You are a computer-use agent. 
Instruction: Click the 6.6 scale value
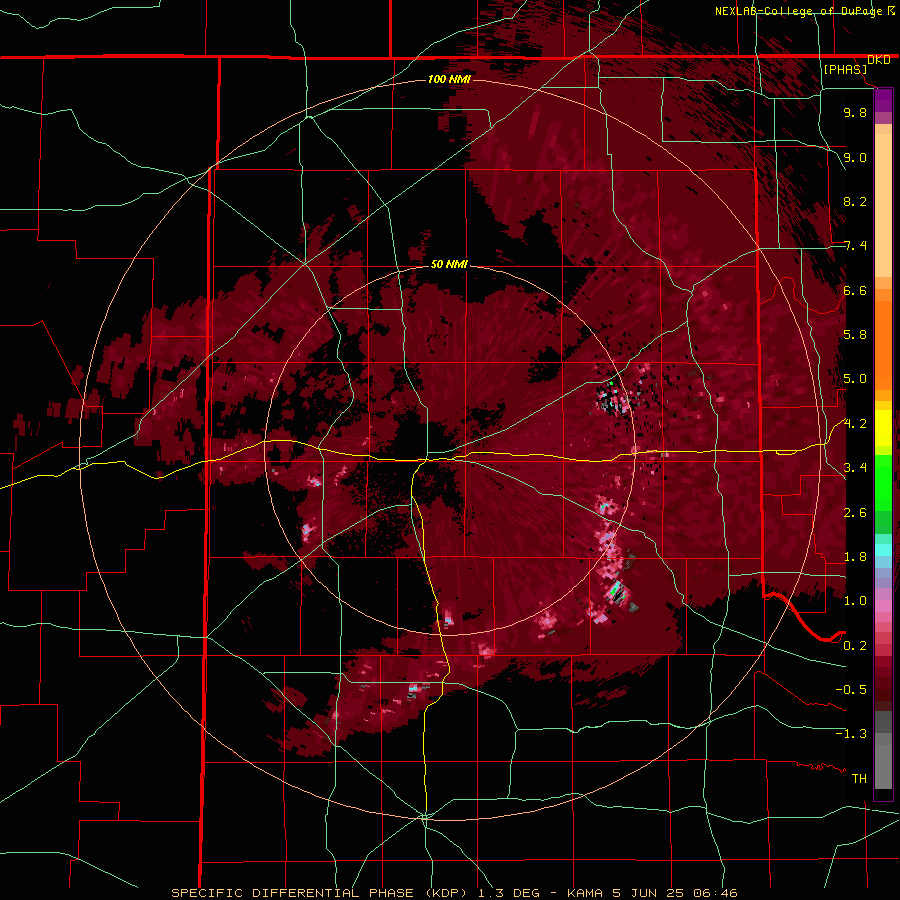tap(855, 290)
